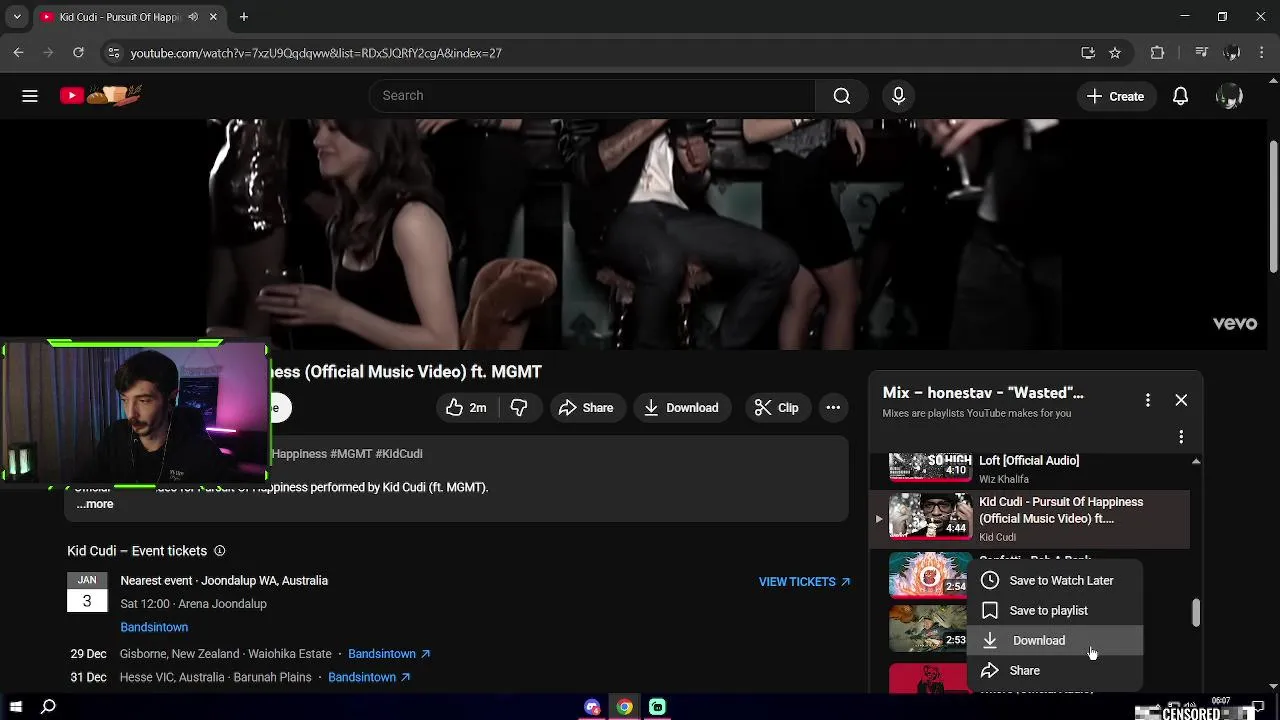
Task: Create a Clip of the video
Action: click(x=776, y=407)
